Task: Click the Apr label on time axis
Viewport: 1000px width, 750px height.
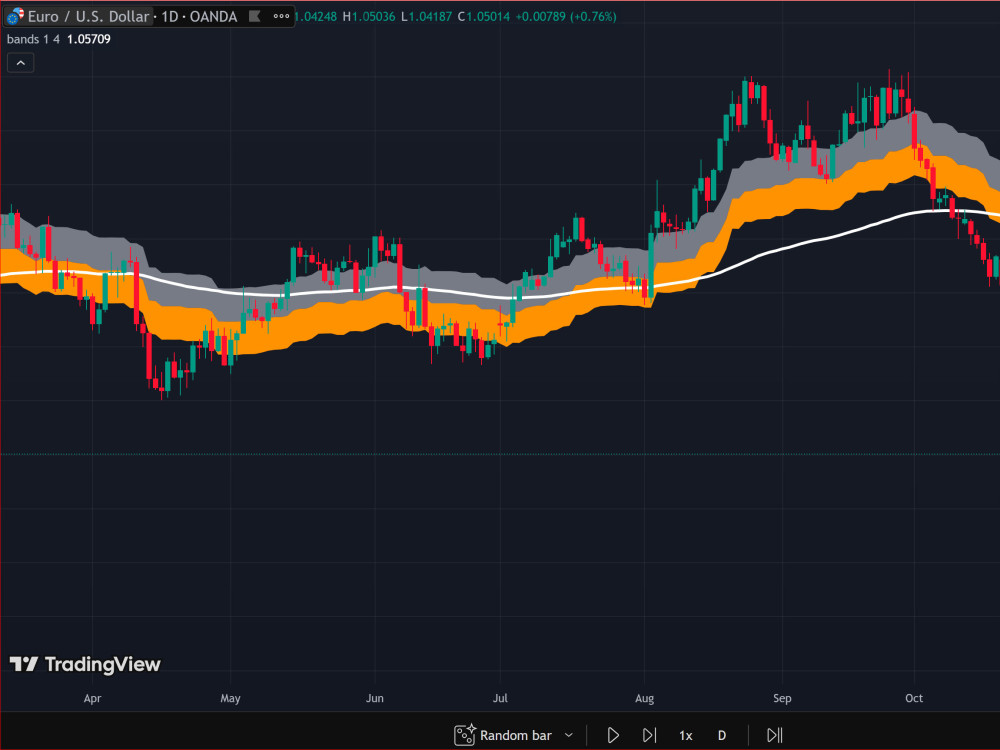Action: 92,698
